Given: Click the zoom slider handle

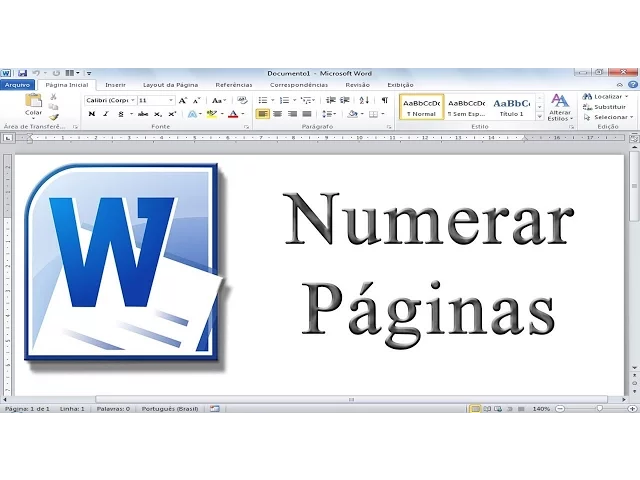Looking at the screenshot, I should pos(599,409).
